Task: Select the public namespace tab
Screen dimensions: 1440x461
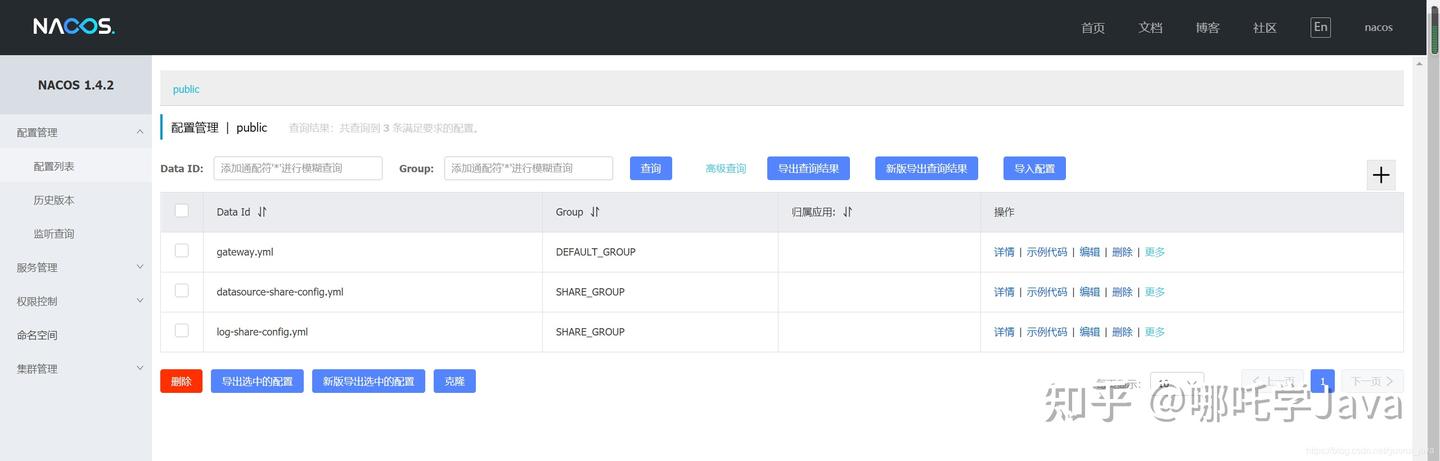Action: [186, 89]
